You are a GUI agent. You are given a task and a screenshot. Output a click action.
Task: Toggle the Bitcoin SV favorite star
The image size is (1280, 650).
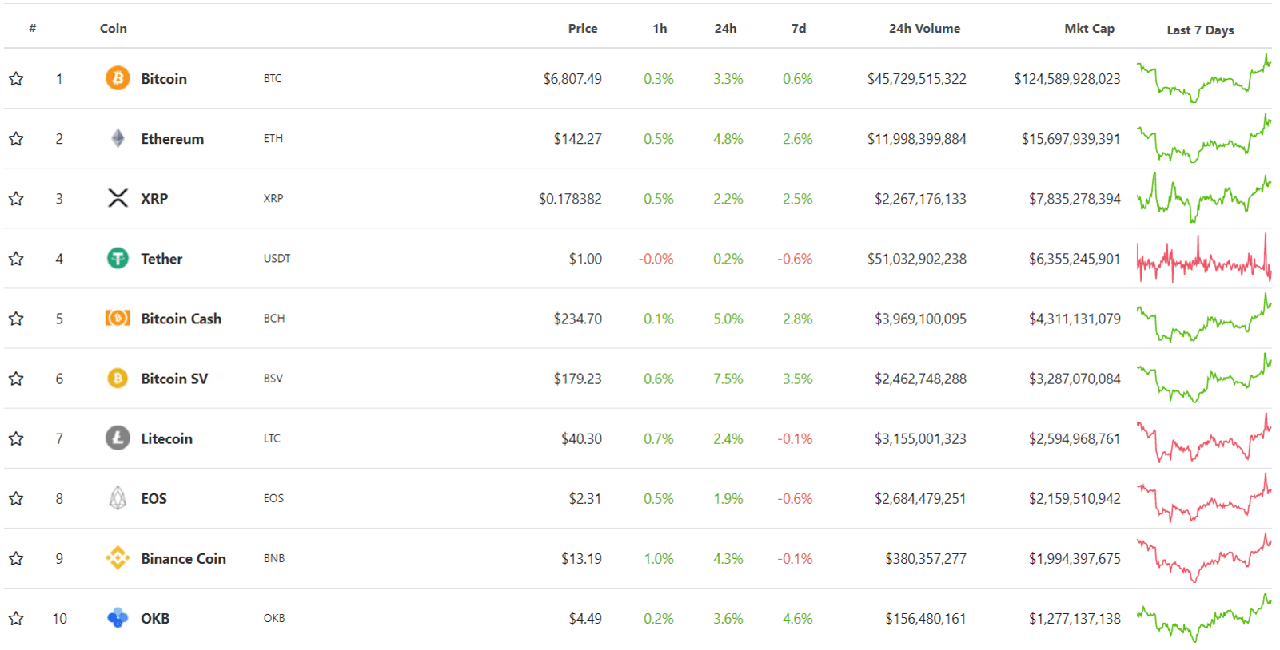(x=16, y=379)
